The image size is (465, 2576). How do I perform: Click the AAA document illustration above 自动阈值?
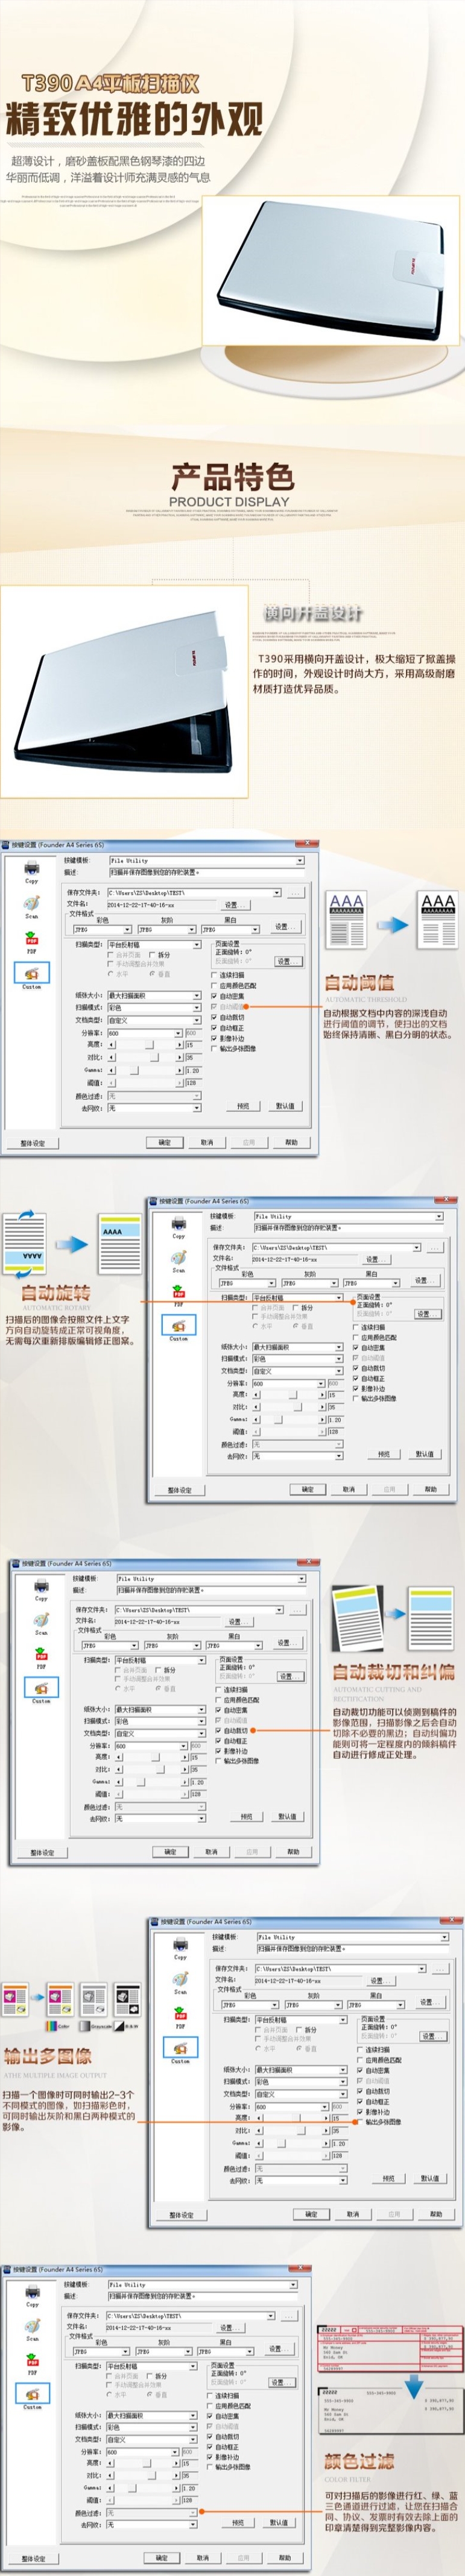(x=392, y=919)
